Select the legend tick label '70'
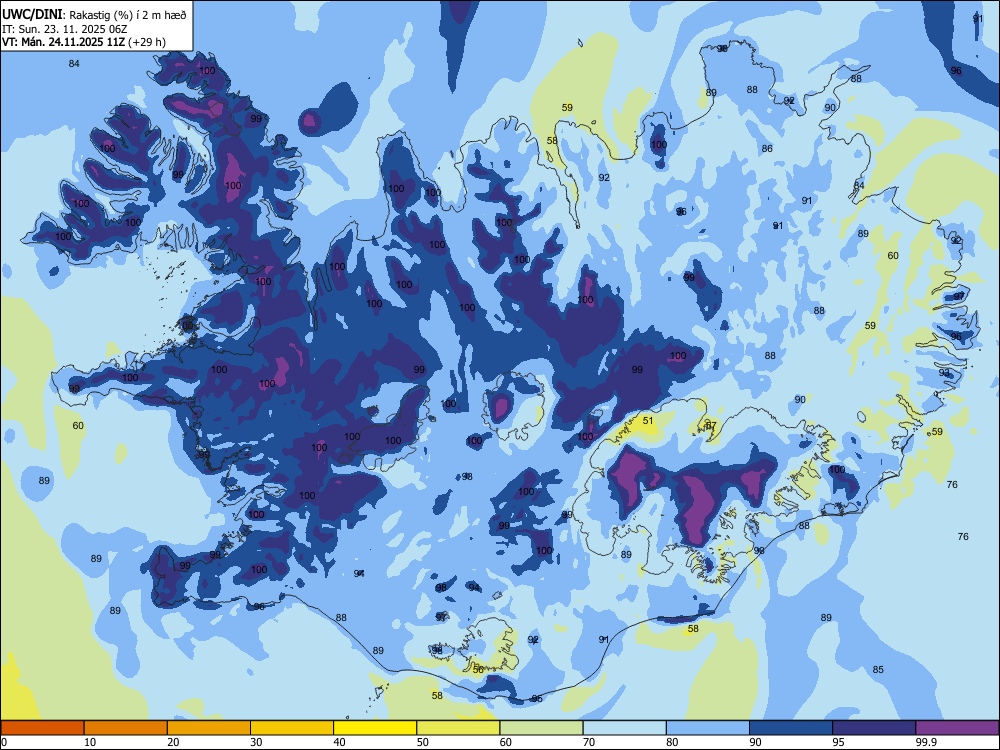Image resolution: width=1000 pixels, height=750 pixels. [x=589, y=742]
